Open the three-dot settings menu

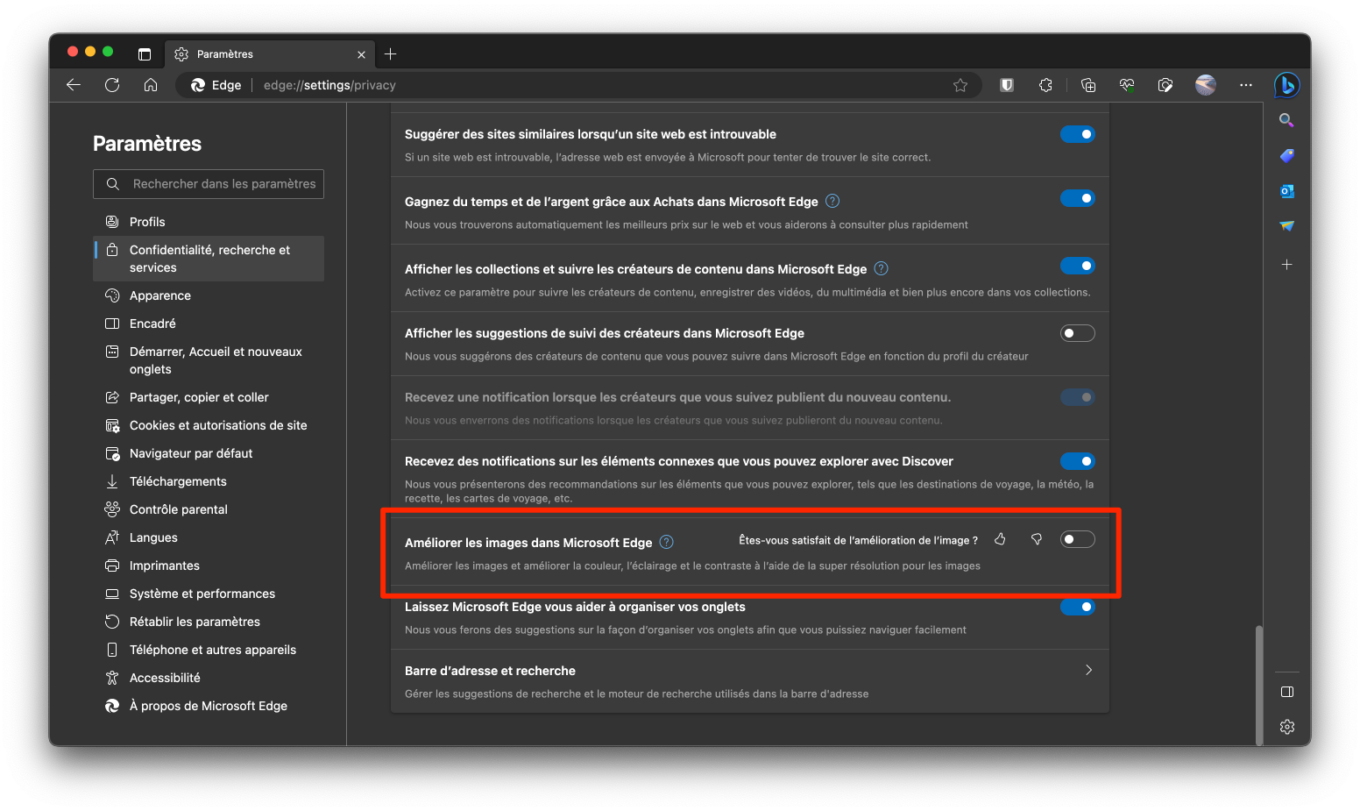(1245, 85)
